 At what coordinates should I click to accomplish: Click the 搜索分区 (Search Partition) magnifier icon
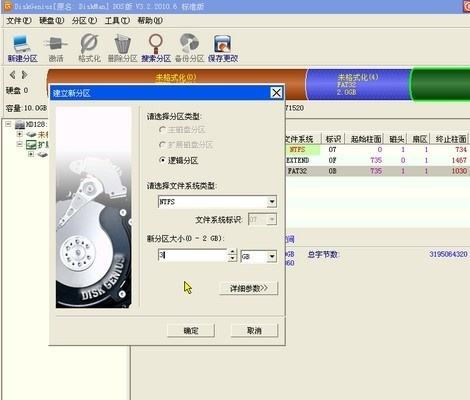click(x=156, y=49)
